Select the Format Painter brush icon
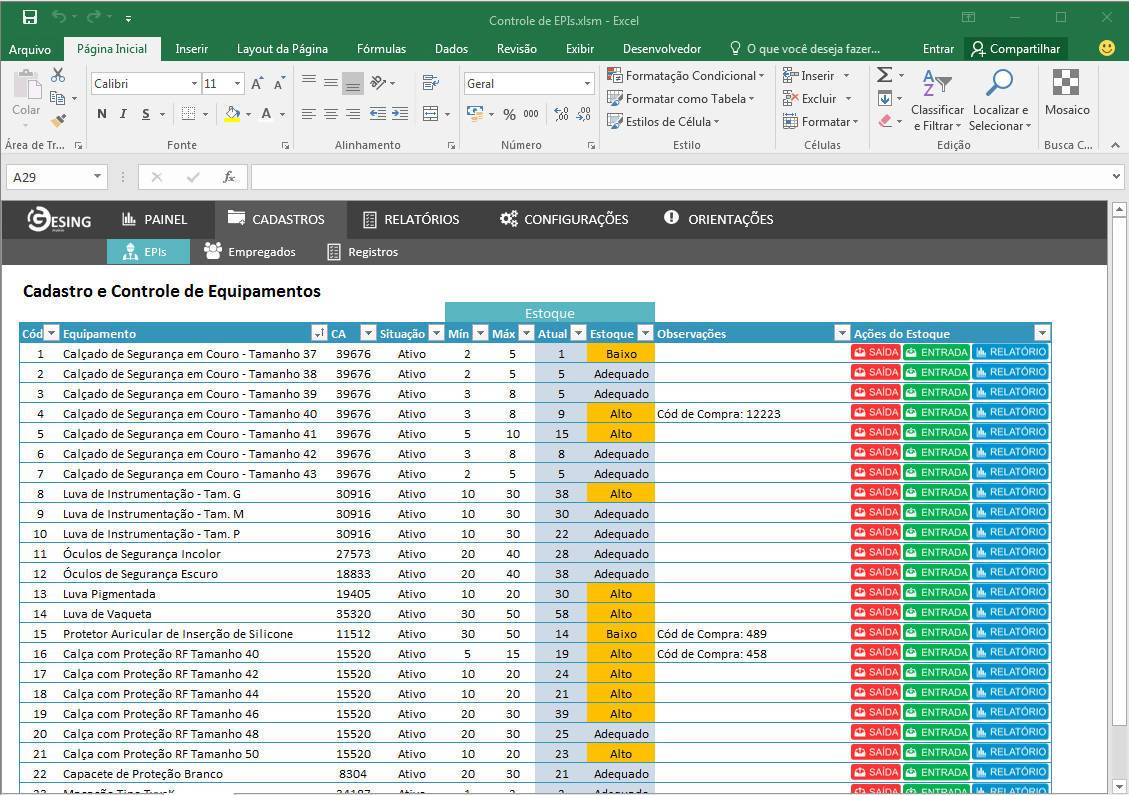The height and width of the screenshot is (795, 1129). pos(58,121)
